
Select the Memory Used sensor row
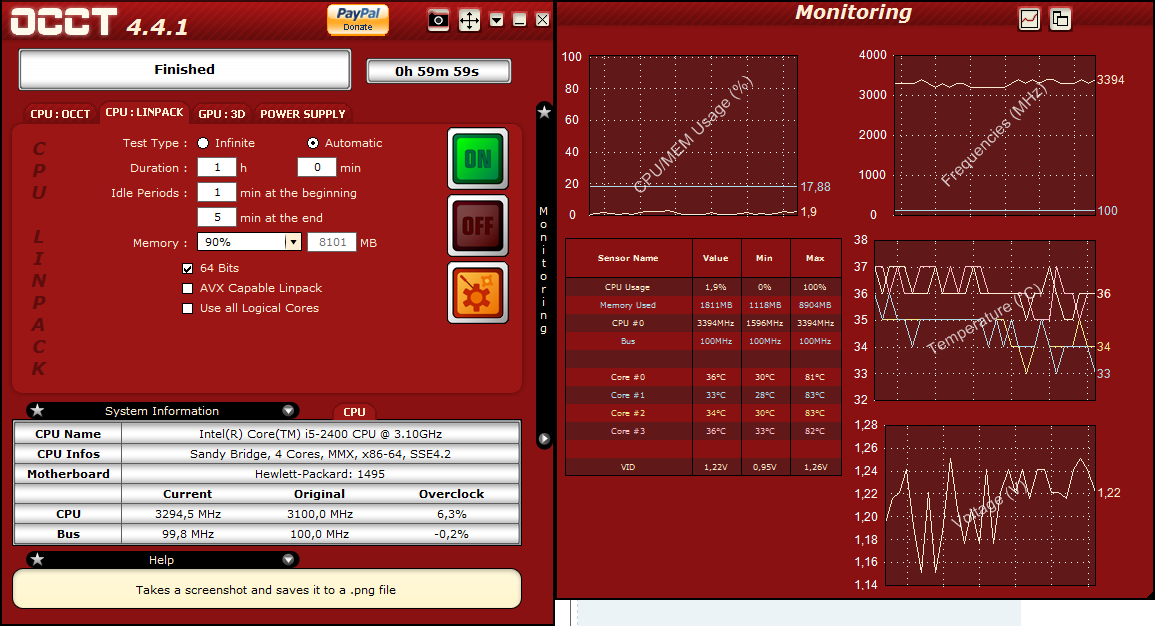click(x=703, y=305)
